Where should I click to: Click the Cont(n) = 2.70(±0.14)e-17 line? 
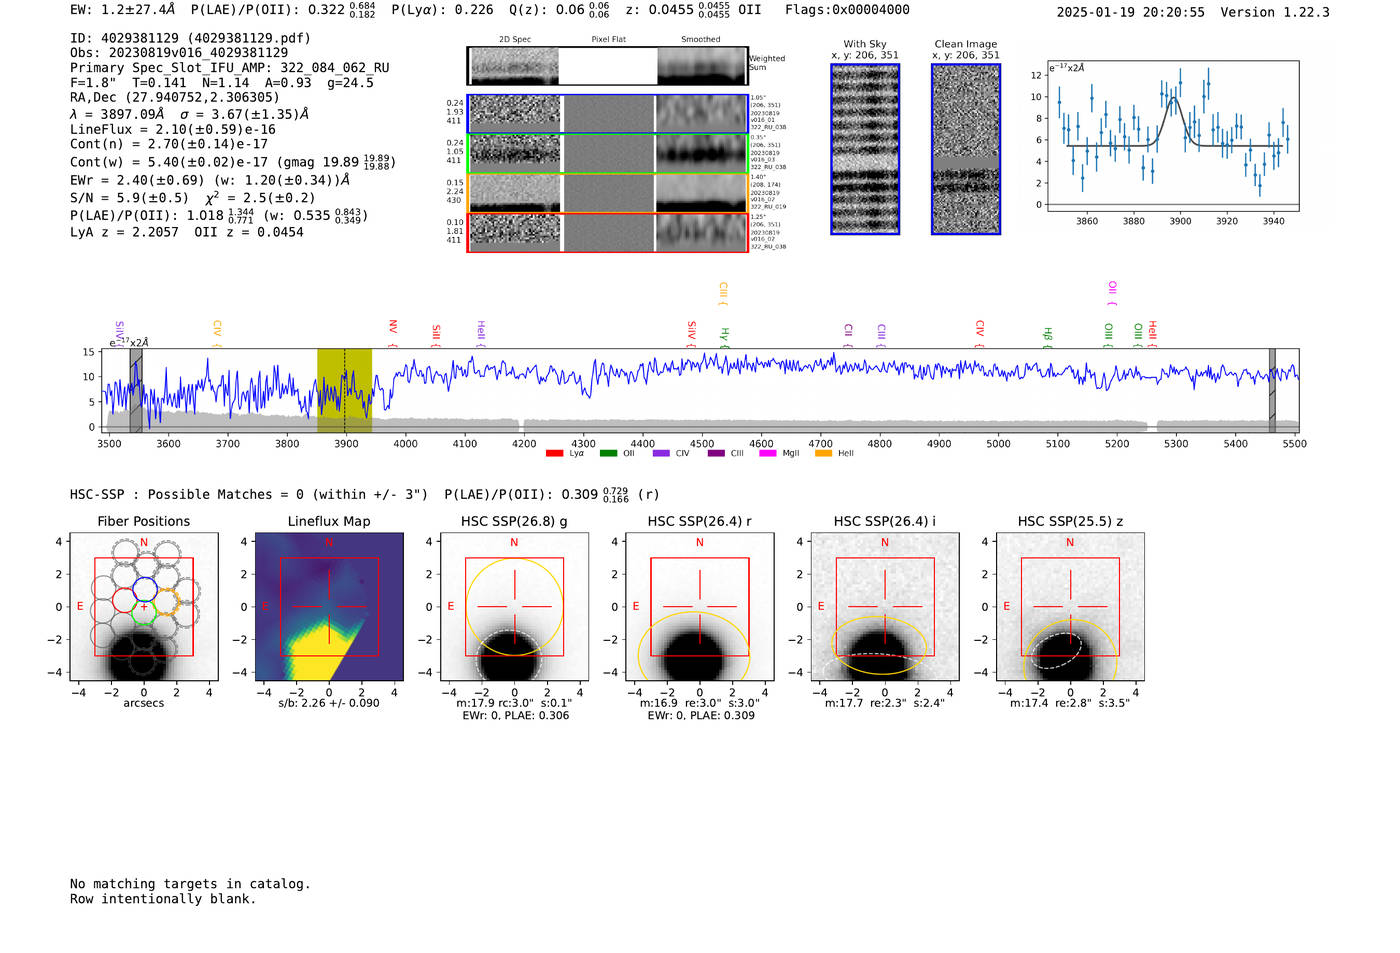click(169, 144)
